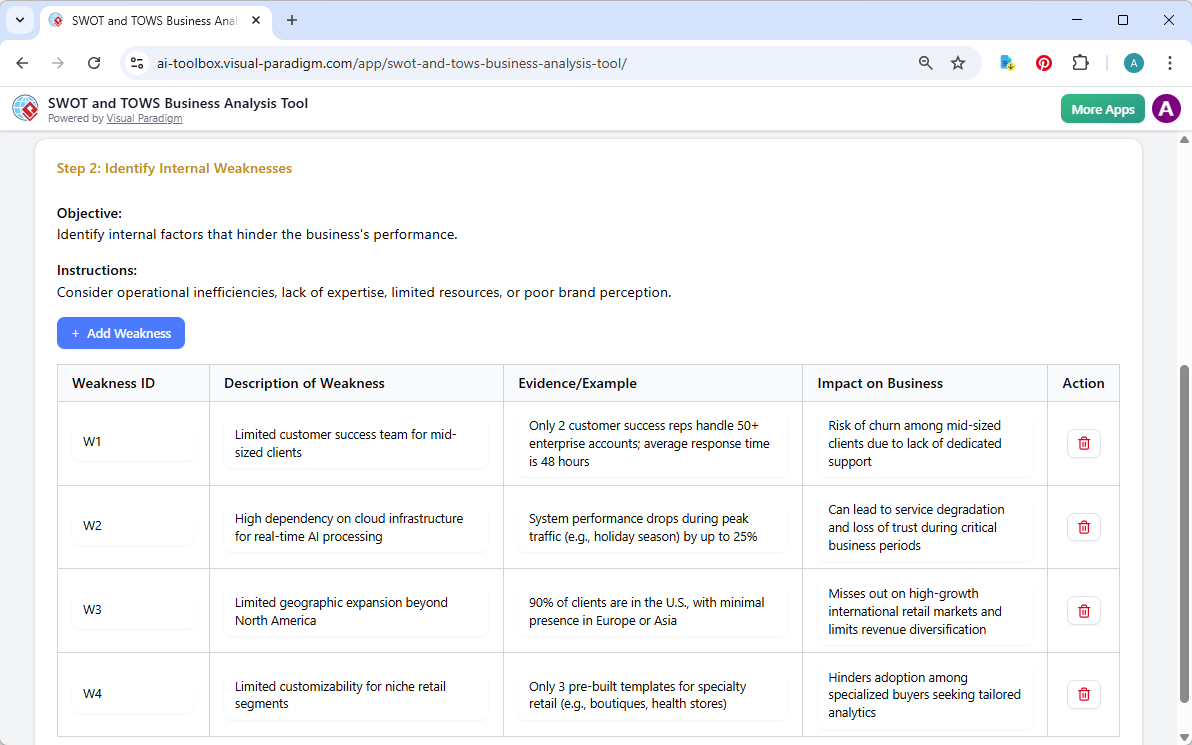This screenshot has width=1192, height=745.
Task: Delete weakness W3 using its trash icon
Action: [x=1083, y=610]
